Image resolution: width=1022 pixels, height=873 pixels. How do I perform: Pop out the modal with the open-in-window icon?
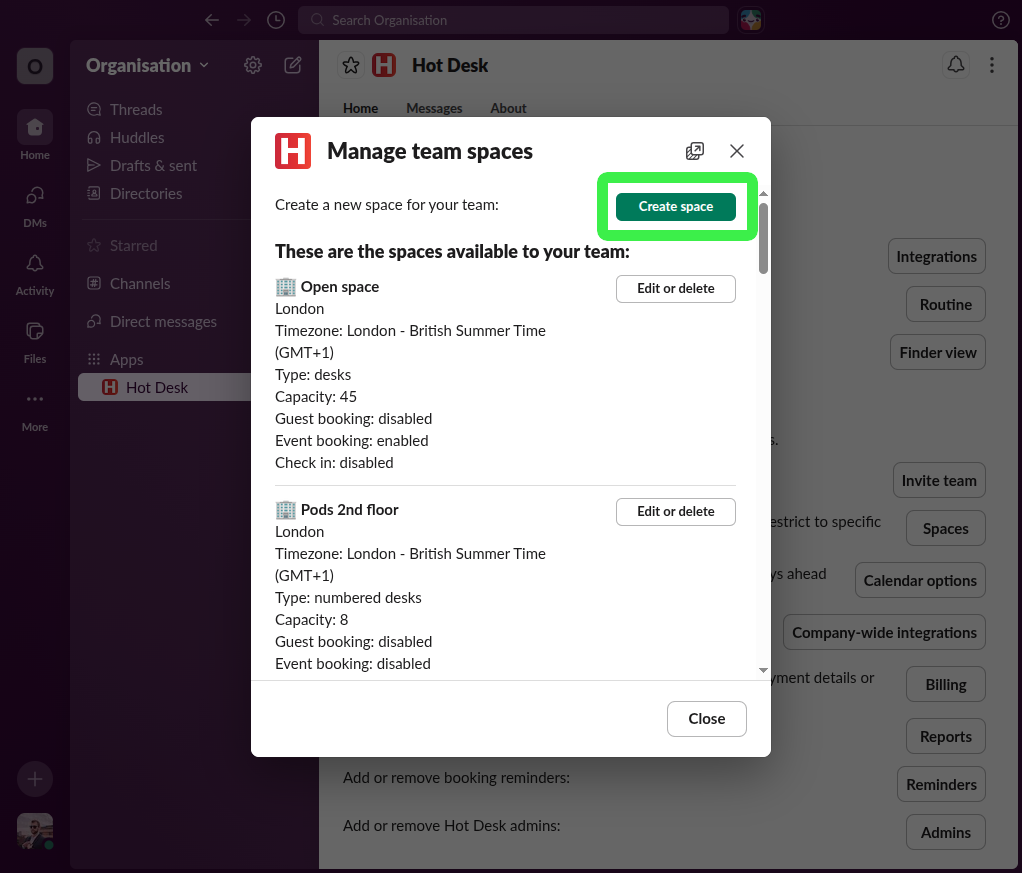pyautogui.click(x=695, y=150)
